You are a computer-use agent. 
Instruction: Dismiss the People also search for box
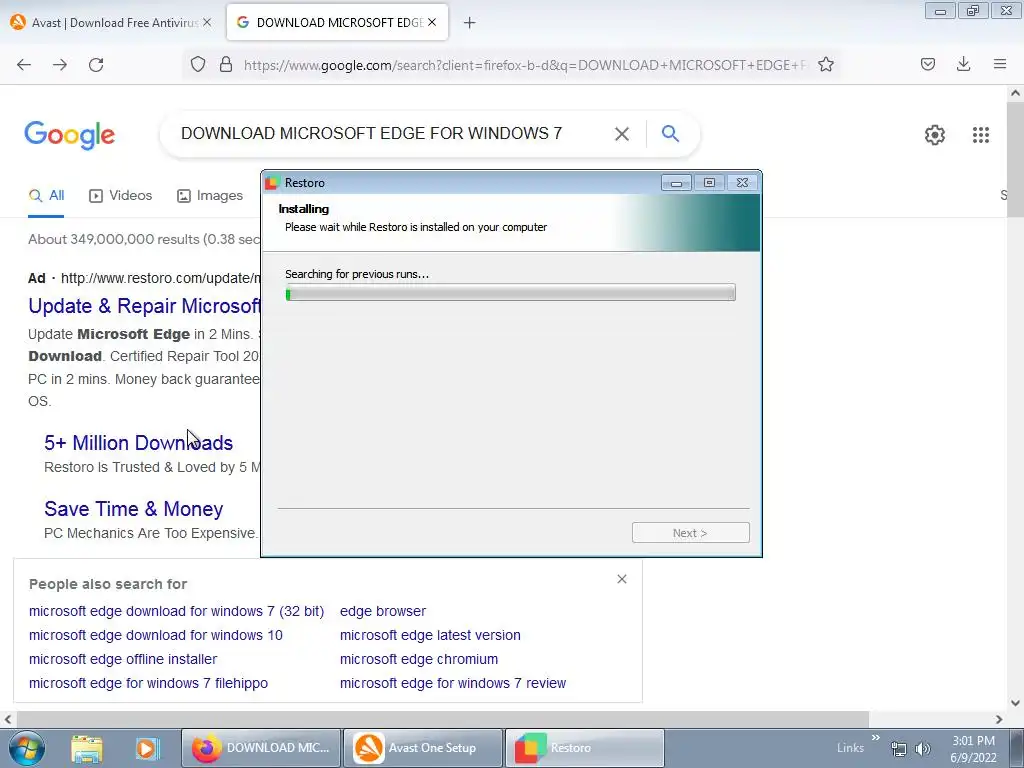(x=622, y=579)
